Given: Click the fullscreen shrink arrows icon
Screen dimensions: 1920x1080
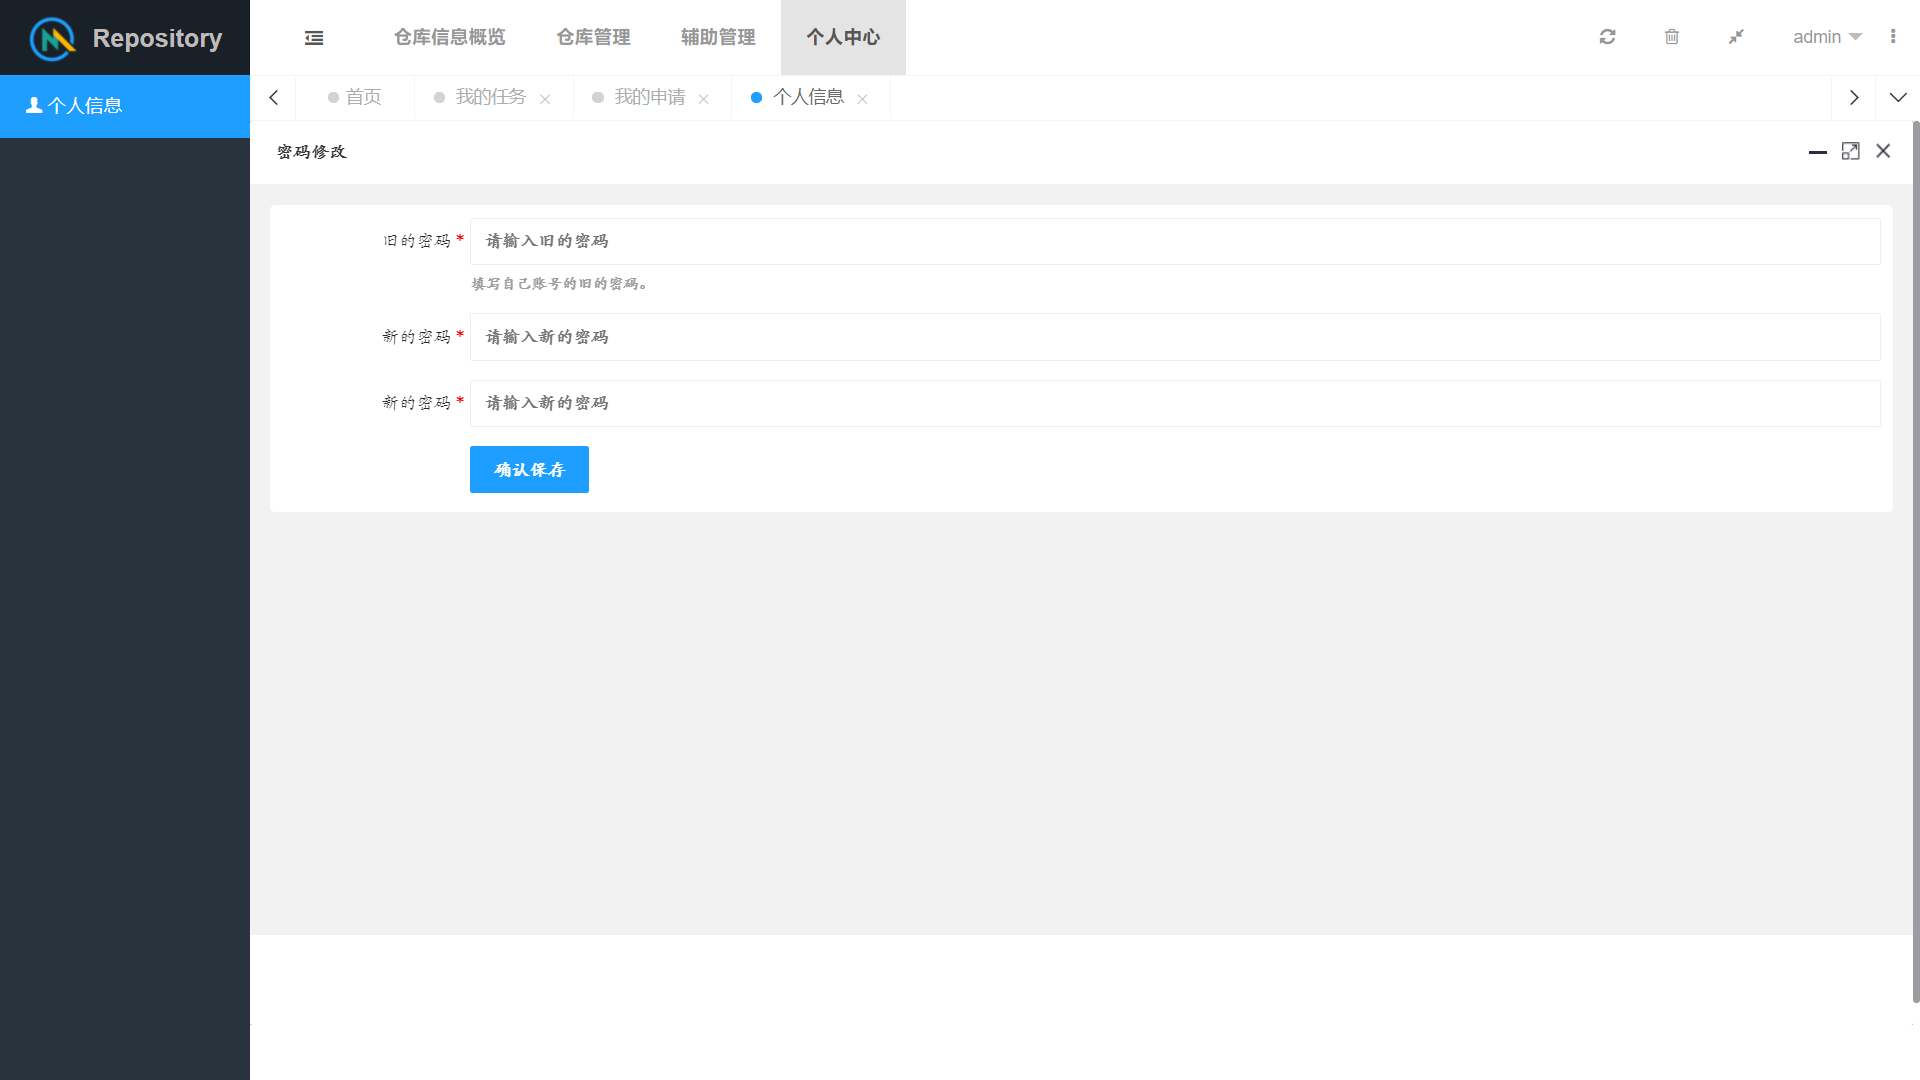Looking at the screenshot, I should (1736, 37).
